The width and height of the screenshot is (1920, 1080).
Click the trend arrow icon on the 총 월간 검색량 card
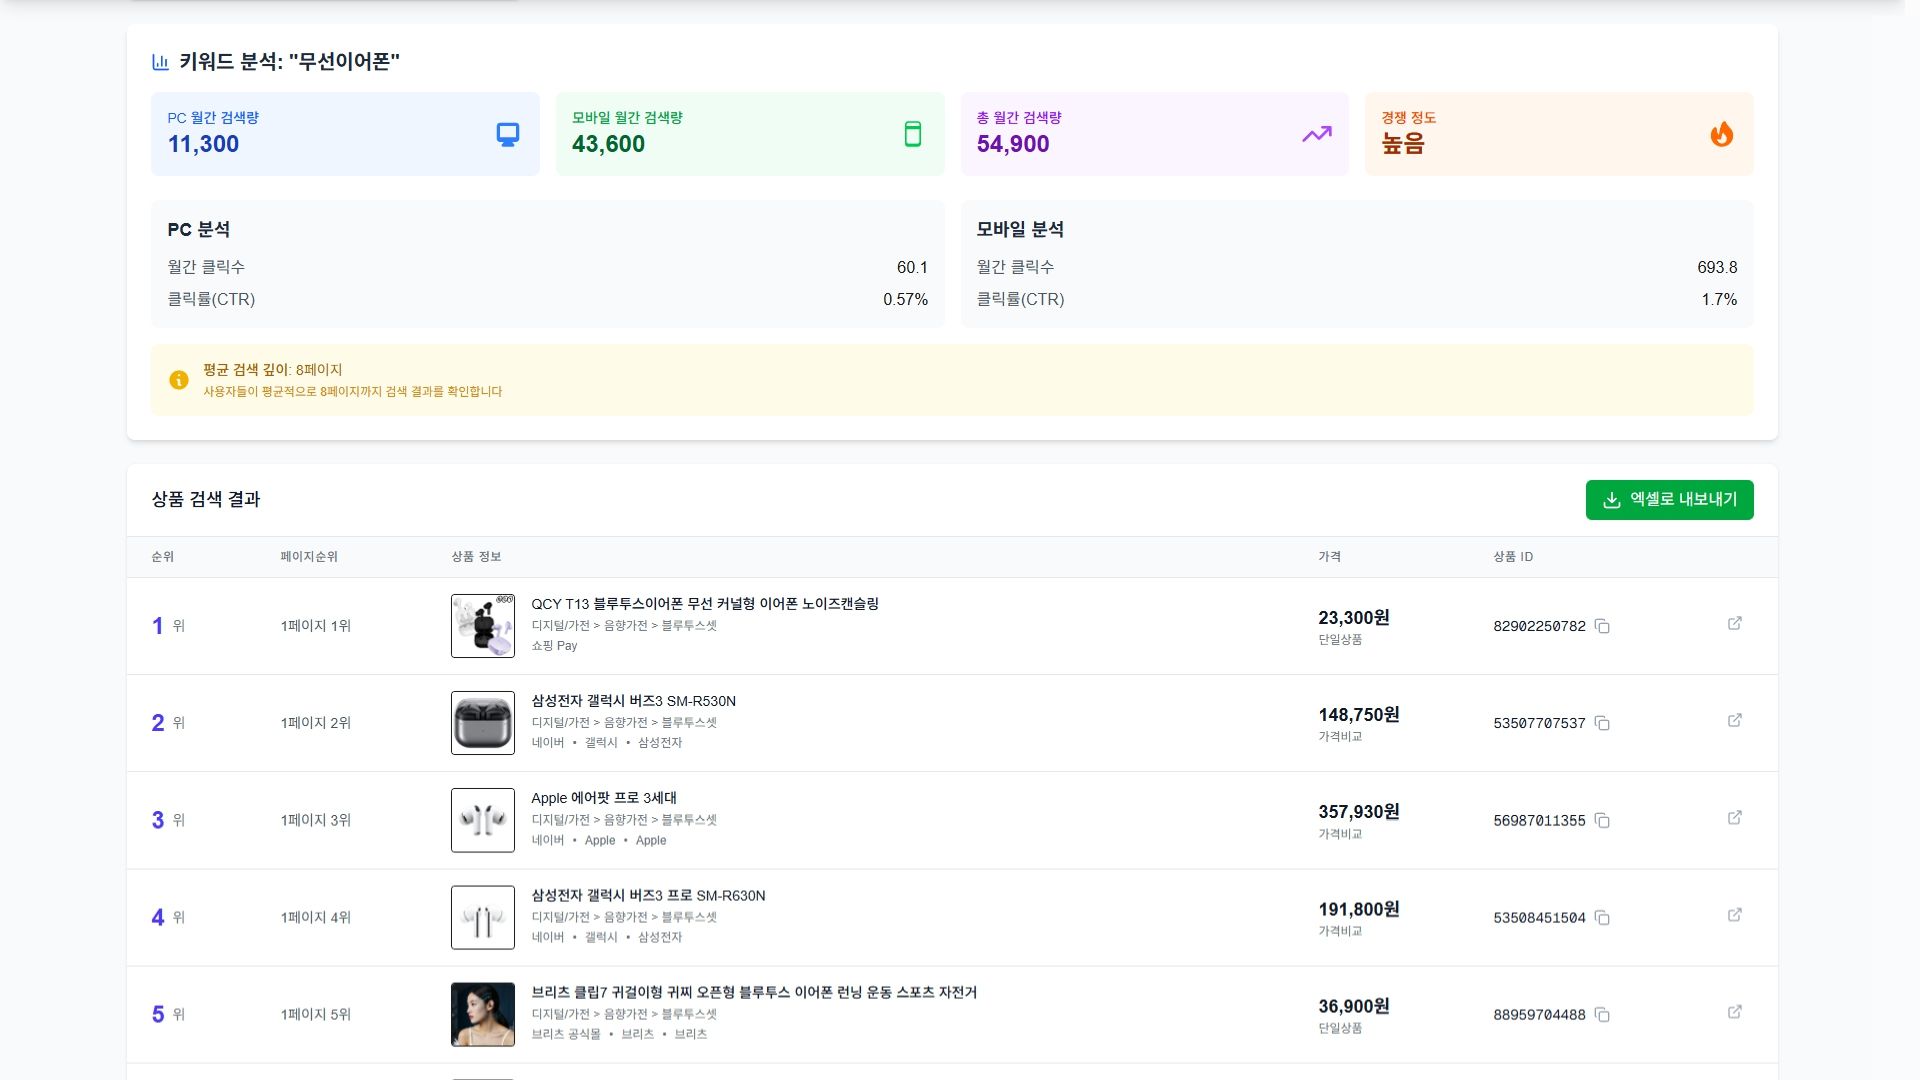point(1317,132)
